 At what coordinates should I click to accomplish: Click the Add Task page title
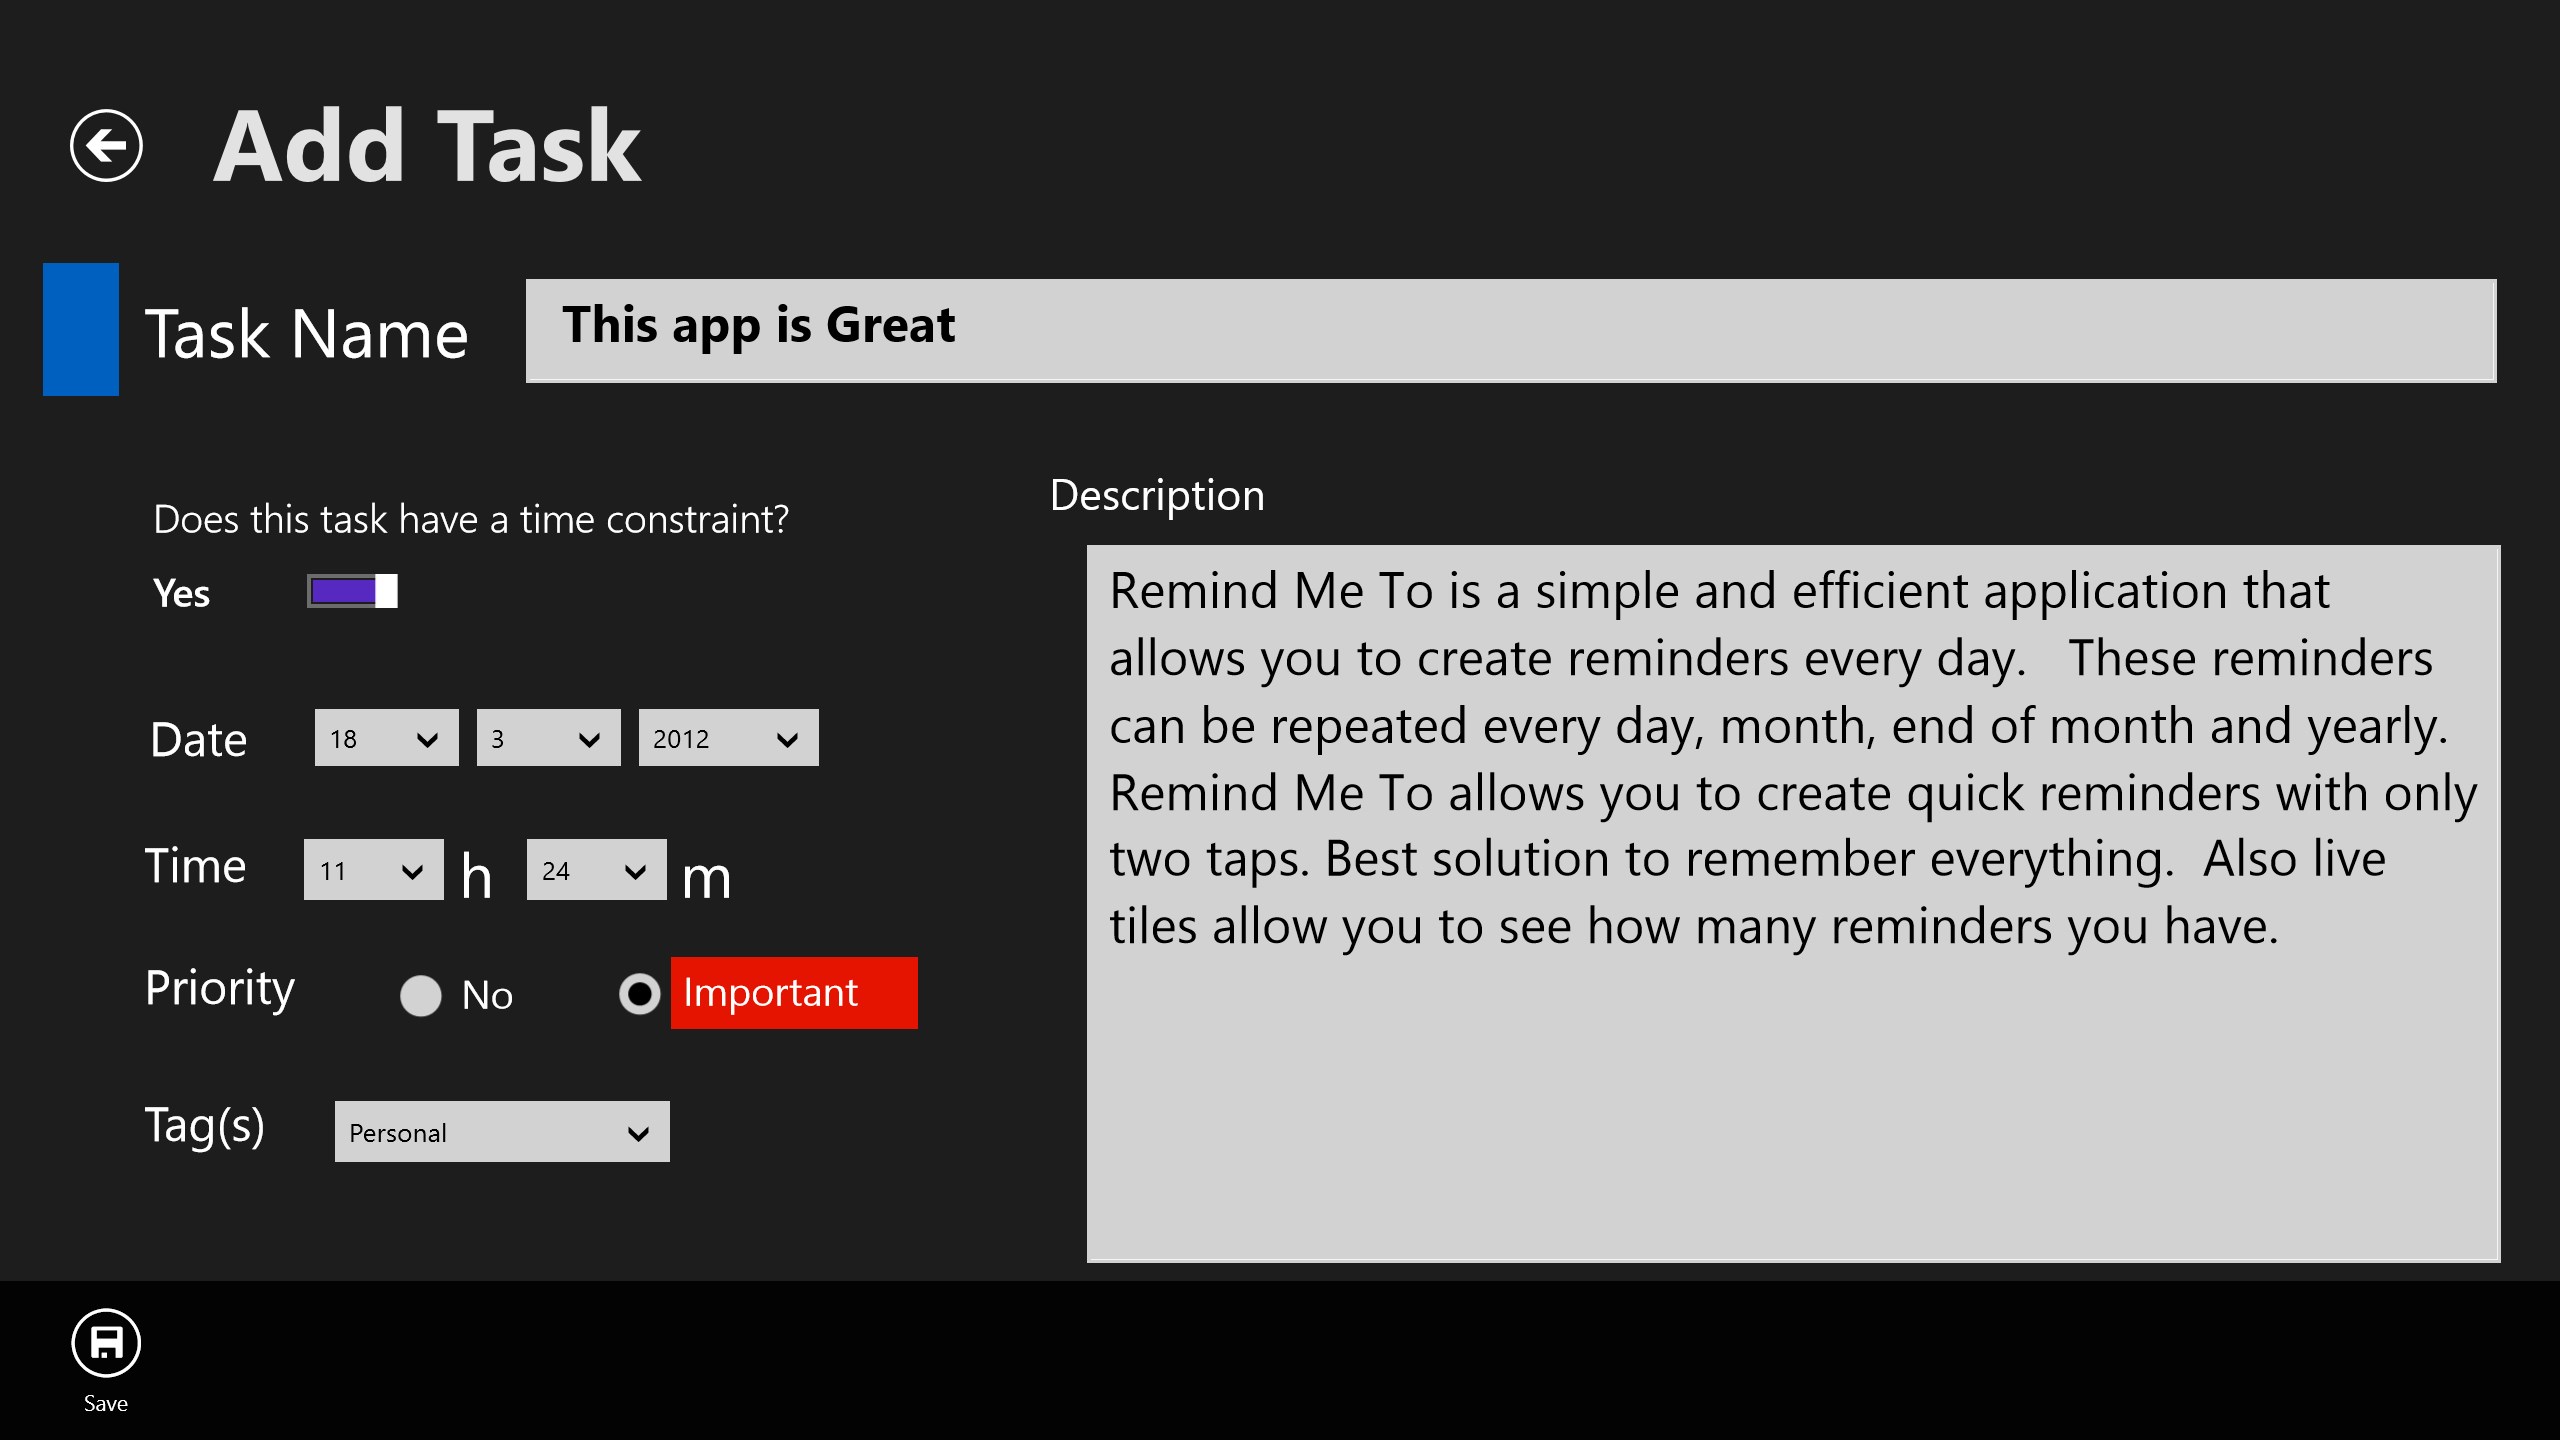[x=427, y=147]
